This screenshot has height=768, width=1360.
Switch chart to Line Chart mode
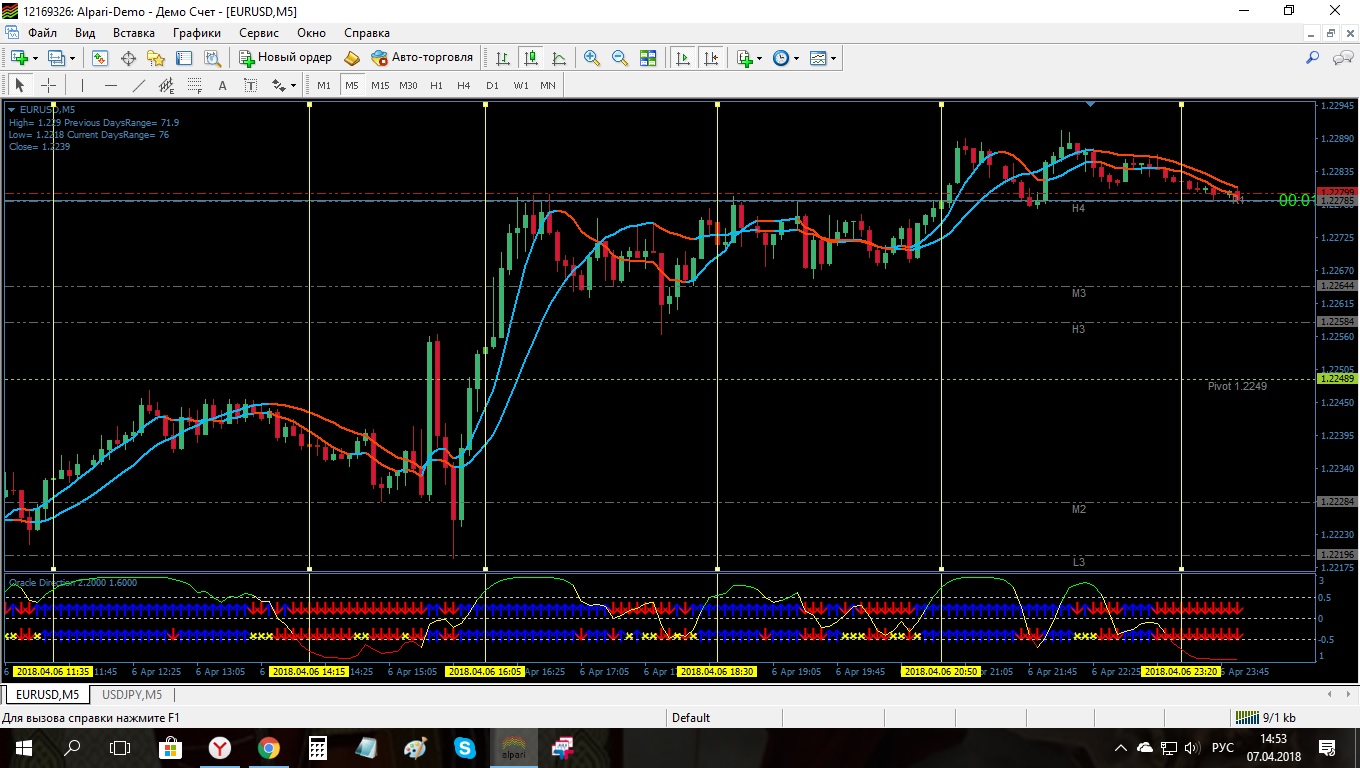[558, 58]
